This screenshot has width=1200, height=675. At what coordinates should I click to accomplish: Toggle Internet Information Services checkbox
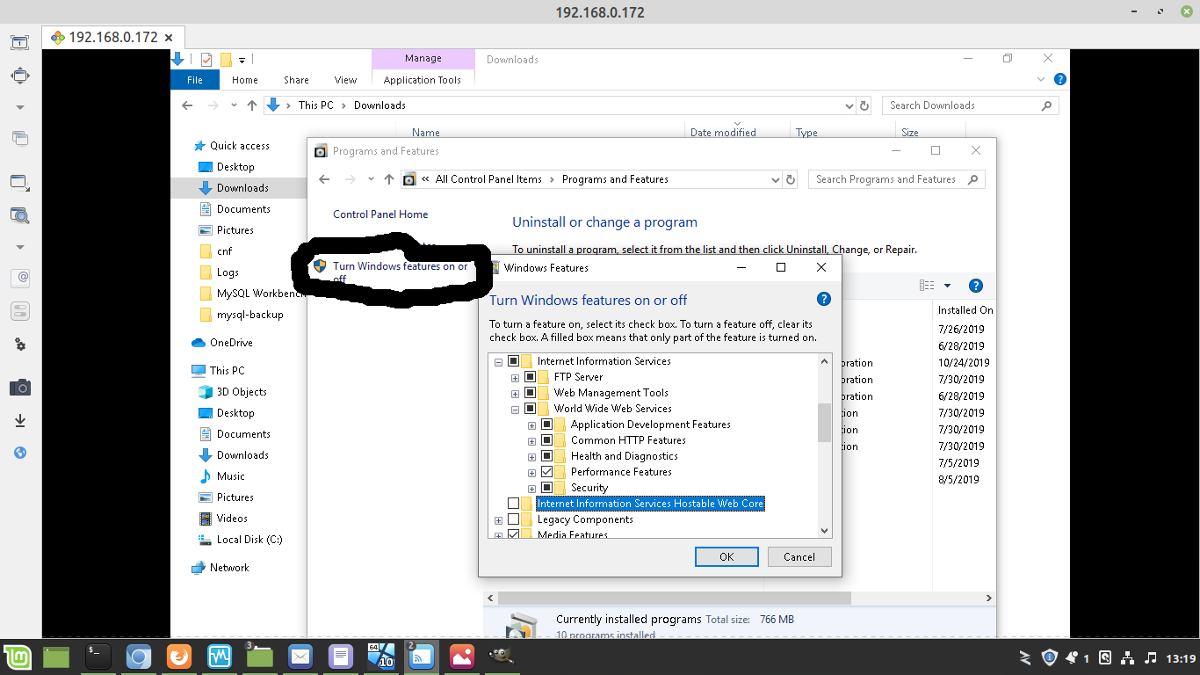[514, 361]
